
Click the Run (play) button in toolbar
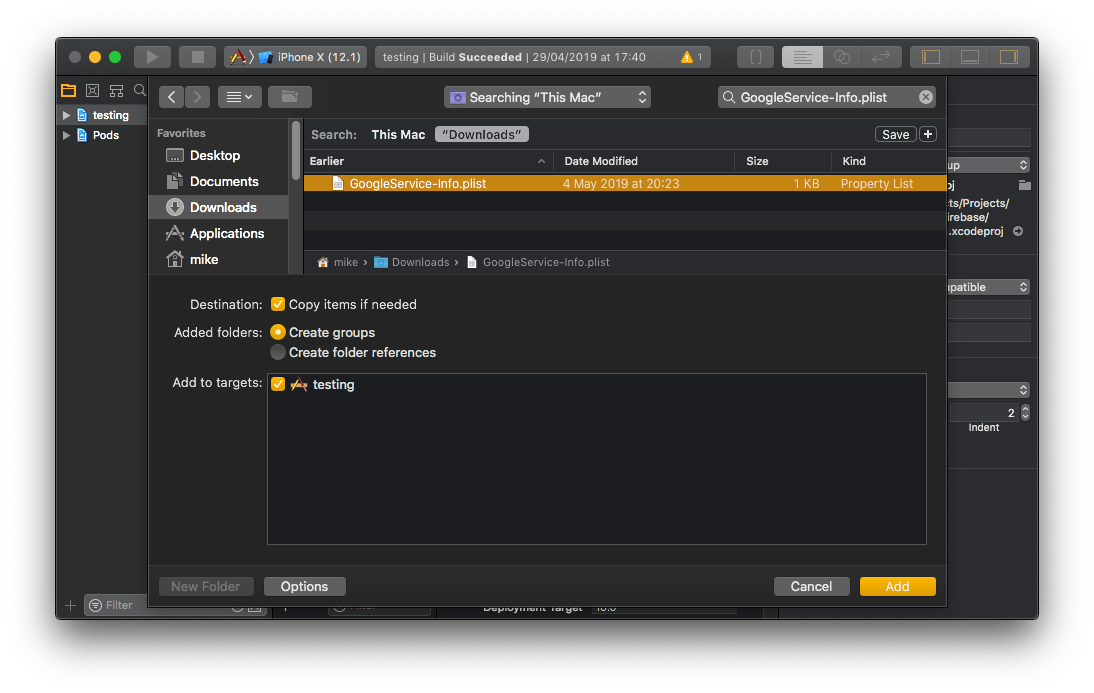tap(152, 57)
